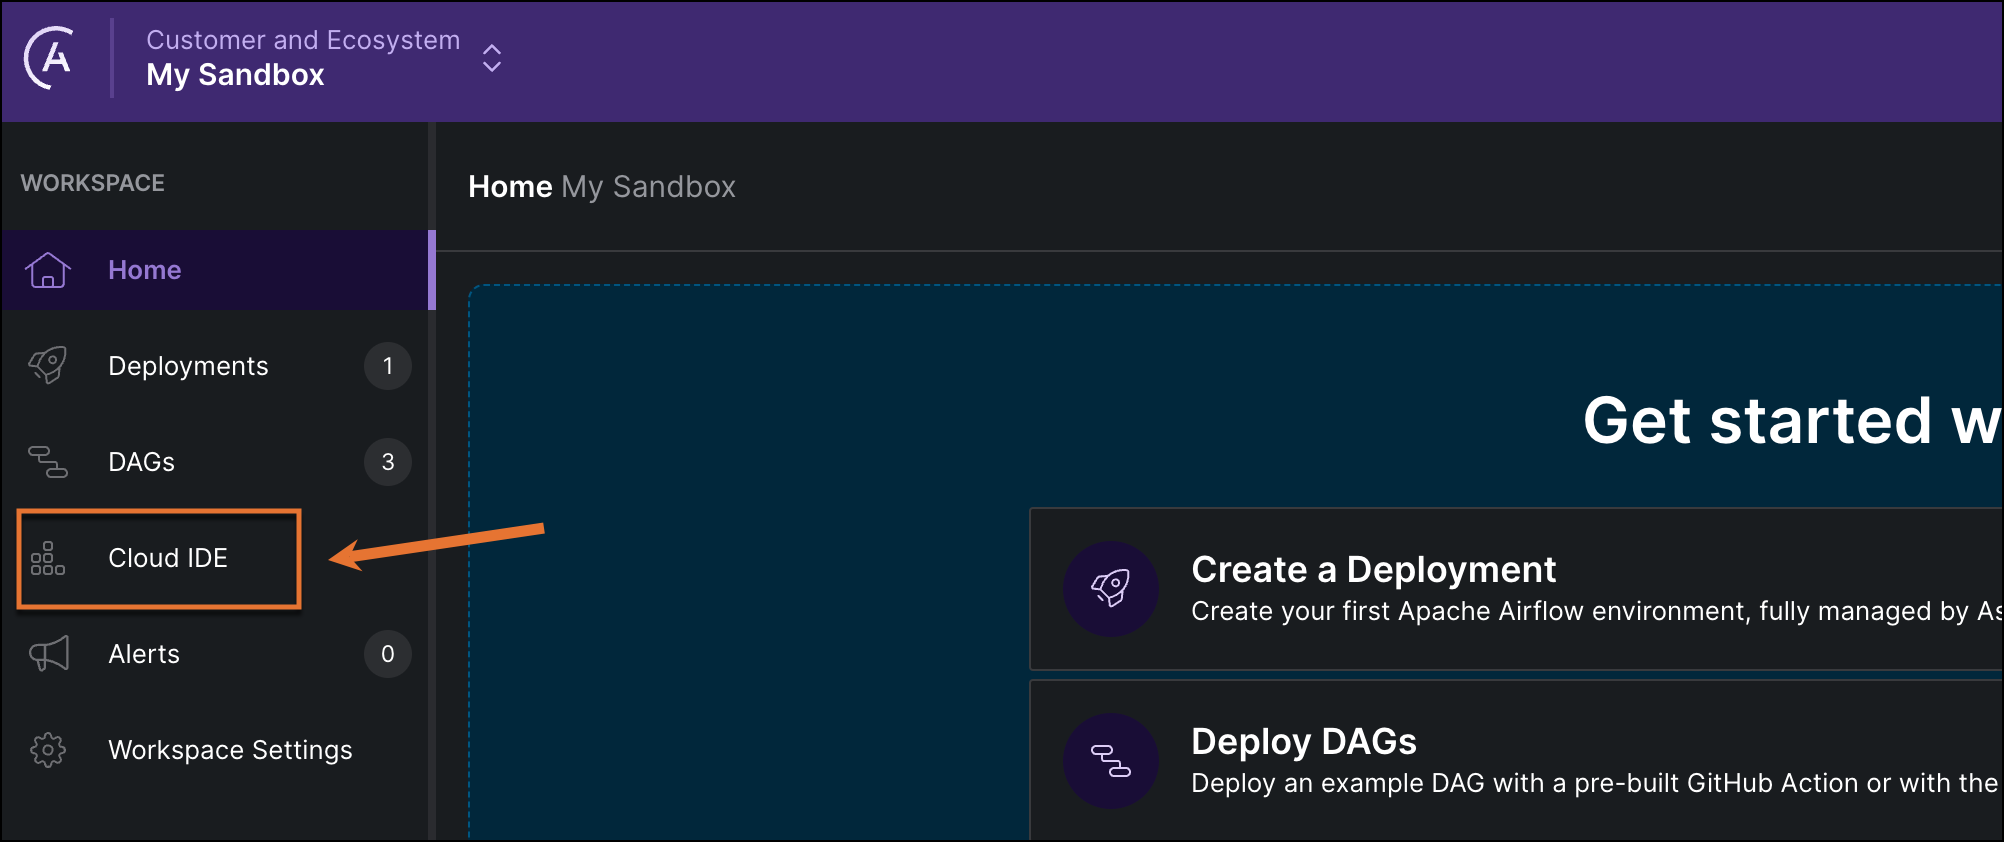The image size is (2004, 842).
Task: Click the rocket icon on Create a Deployment card
Action: click(x=1111, y=588)
